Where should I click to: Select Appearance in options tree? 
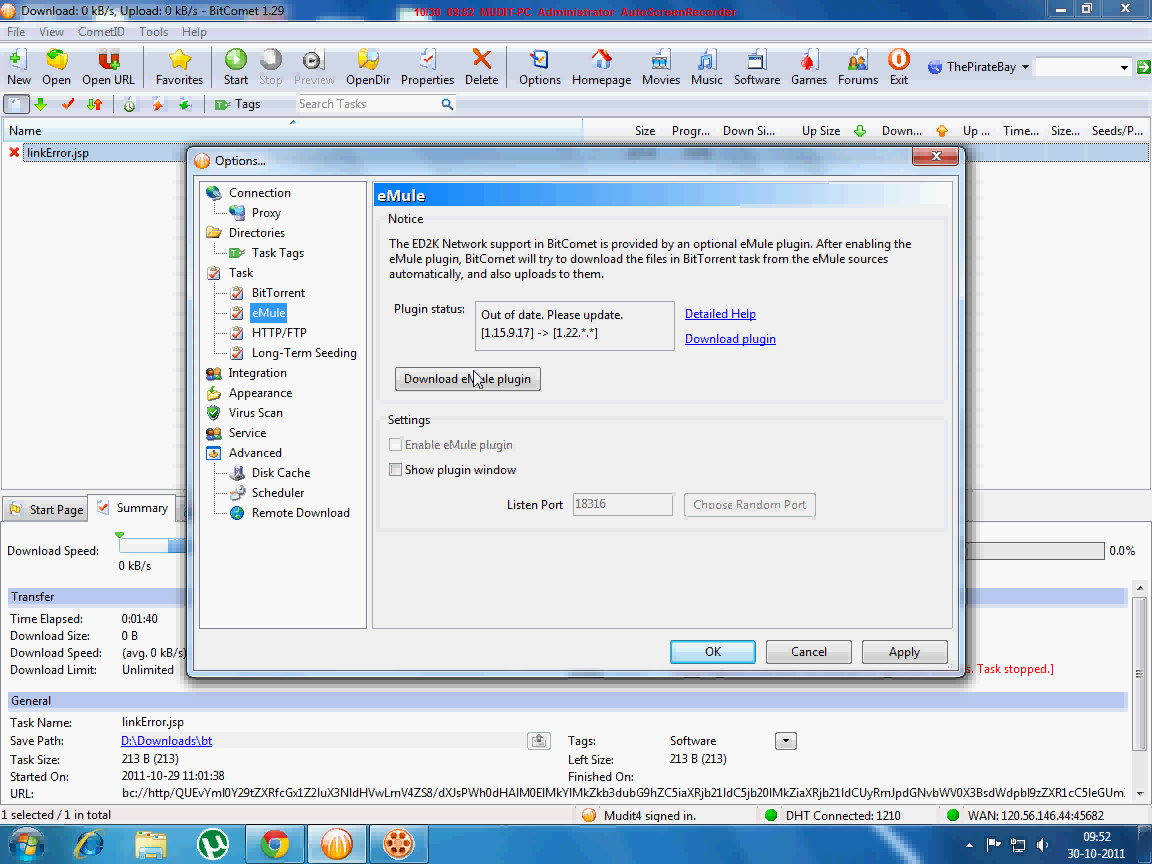(260, 393)
